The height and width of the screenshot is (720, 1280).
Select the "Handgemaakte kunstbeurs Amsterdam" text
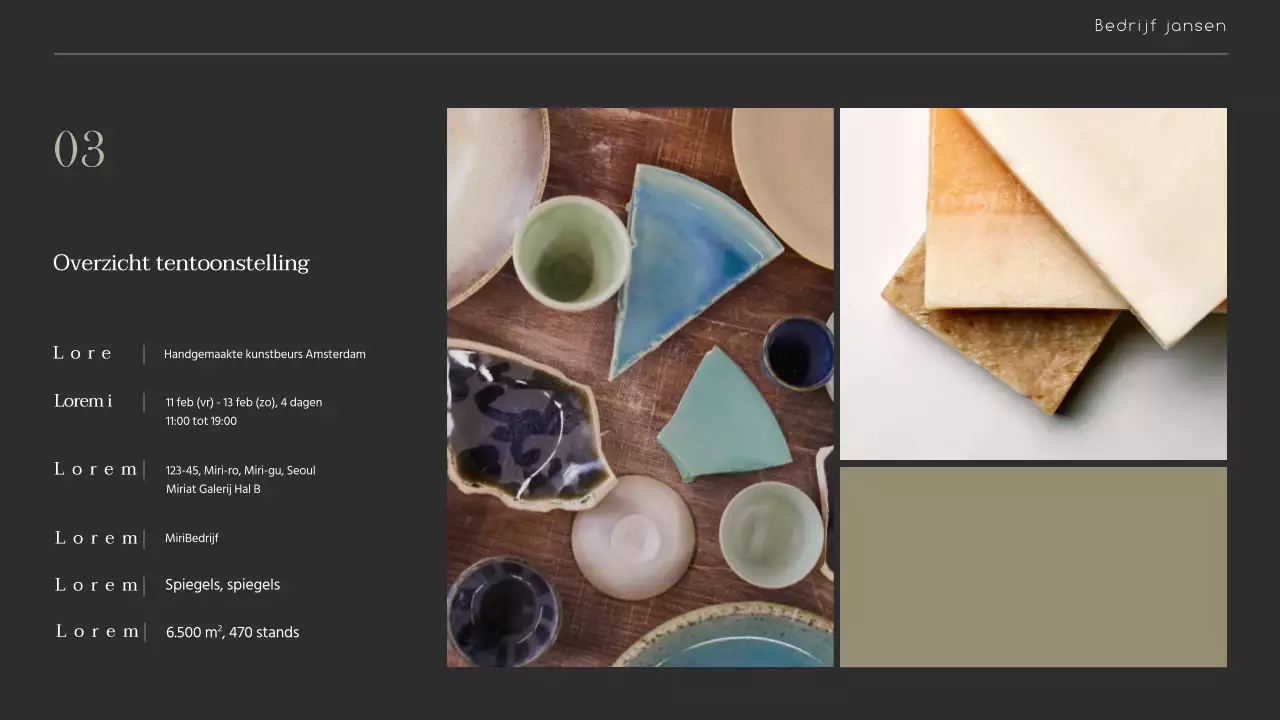point(264,354)
